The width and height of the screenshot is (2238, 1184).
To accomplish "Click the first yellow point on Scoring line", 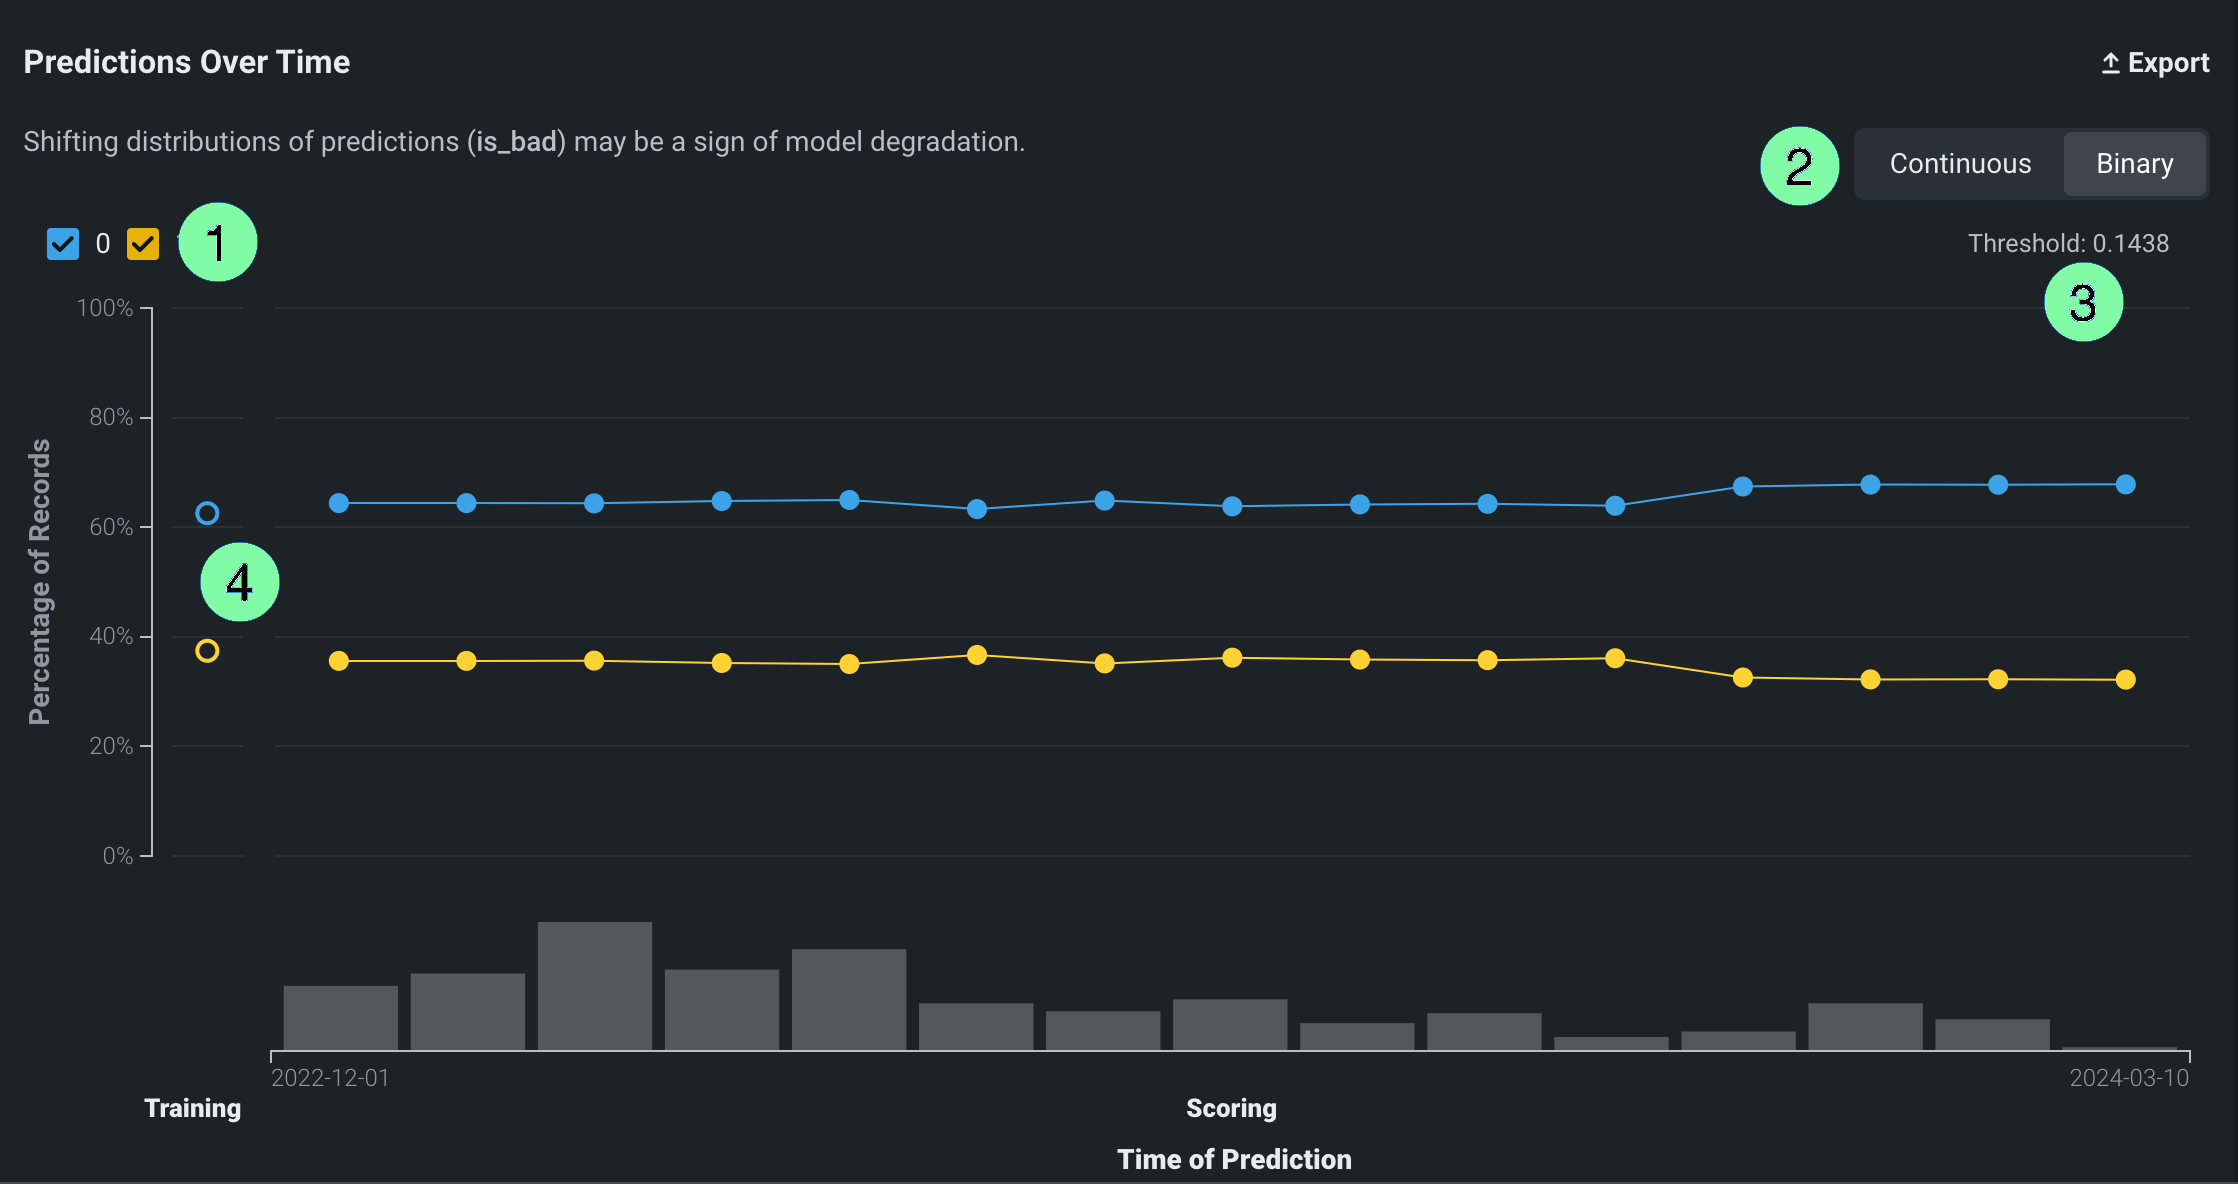I will (x=339, y=661).
